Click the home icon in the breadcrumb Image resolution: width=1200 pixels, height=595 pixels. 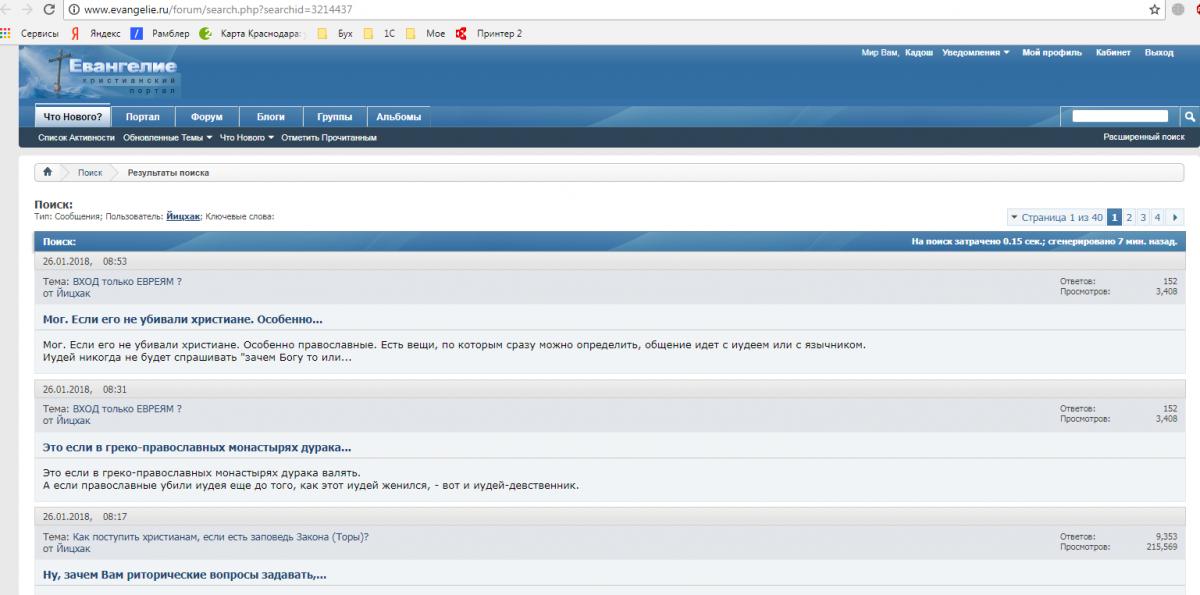[x=47, y=172]
